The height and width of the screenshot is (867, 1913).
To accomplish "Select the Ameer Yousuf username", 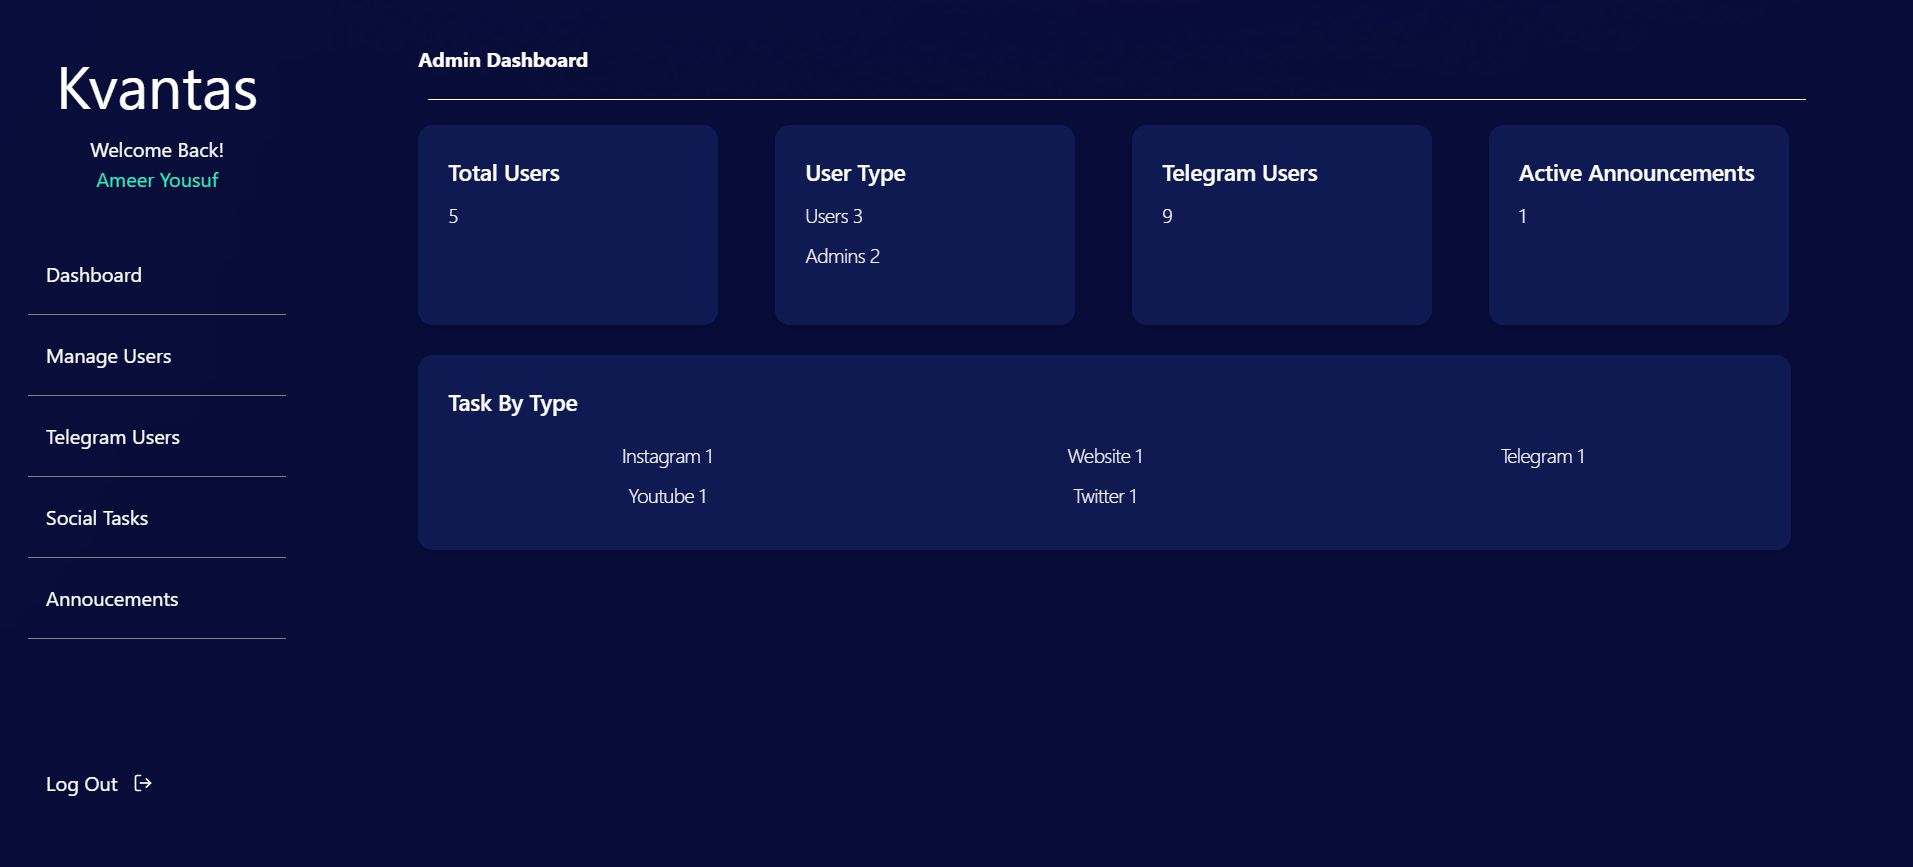I will [157, 180].
